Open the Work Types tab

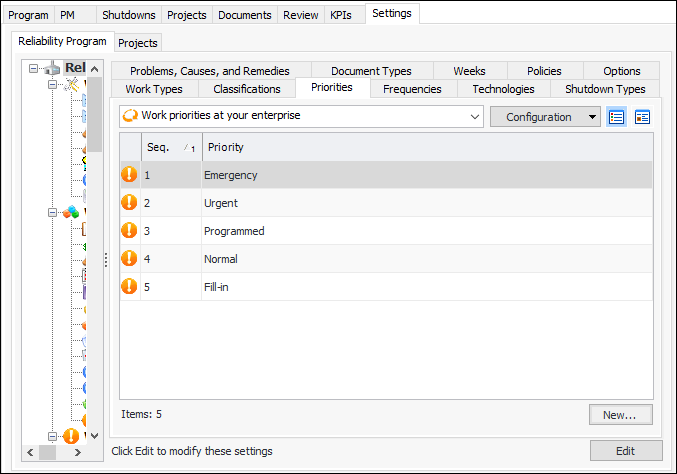click(x=154, y=89)
